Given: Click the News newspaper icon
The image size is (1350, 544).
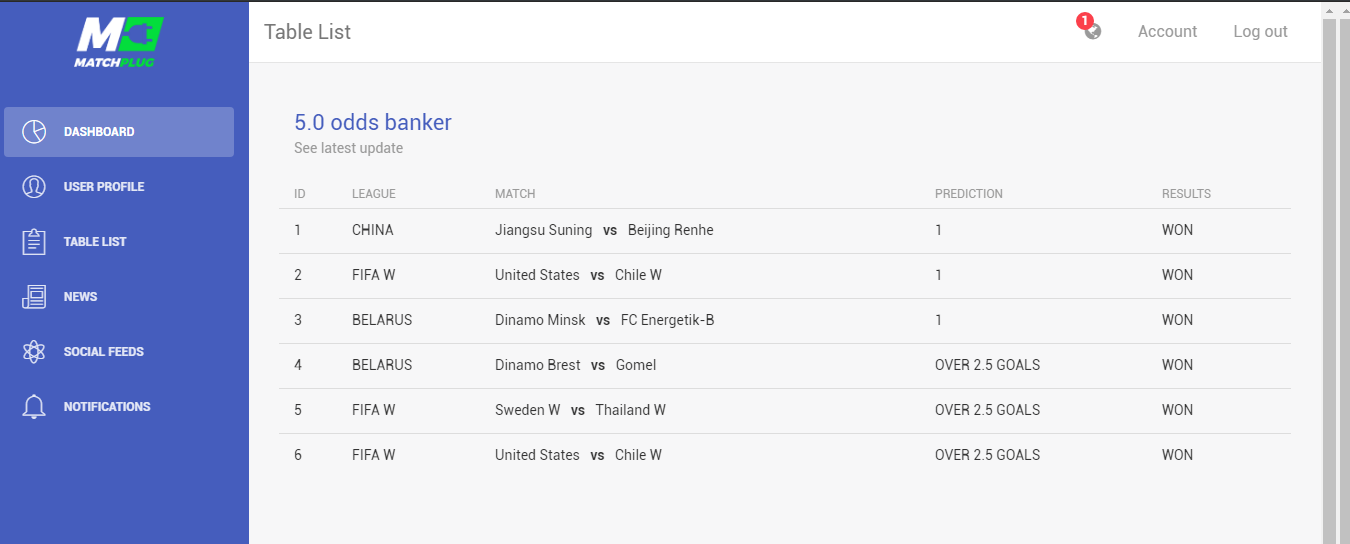Looking at the screenshot, I should (34, 297).
